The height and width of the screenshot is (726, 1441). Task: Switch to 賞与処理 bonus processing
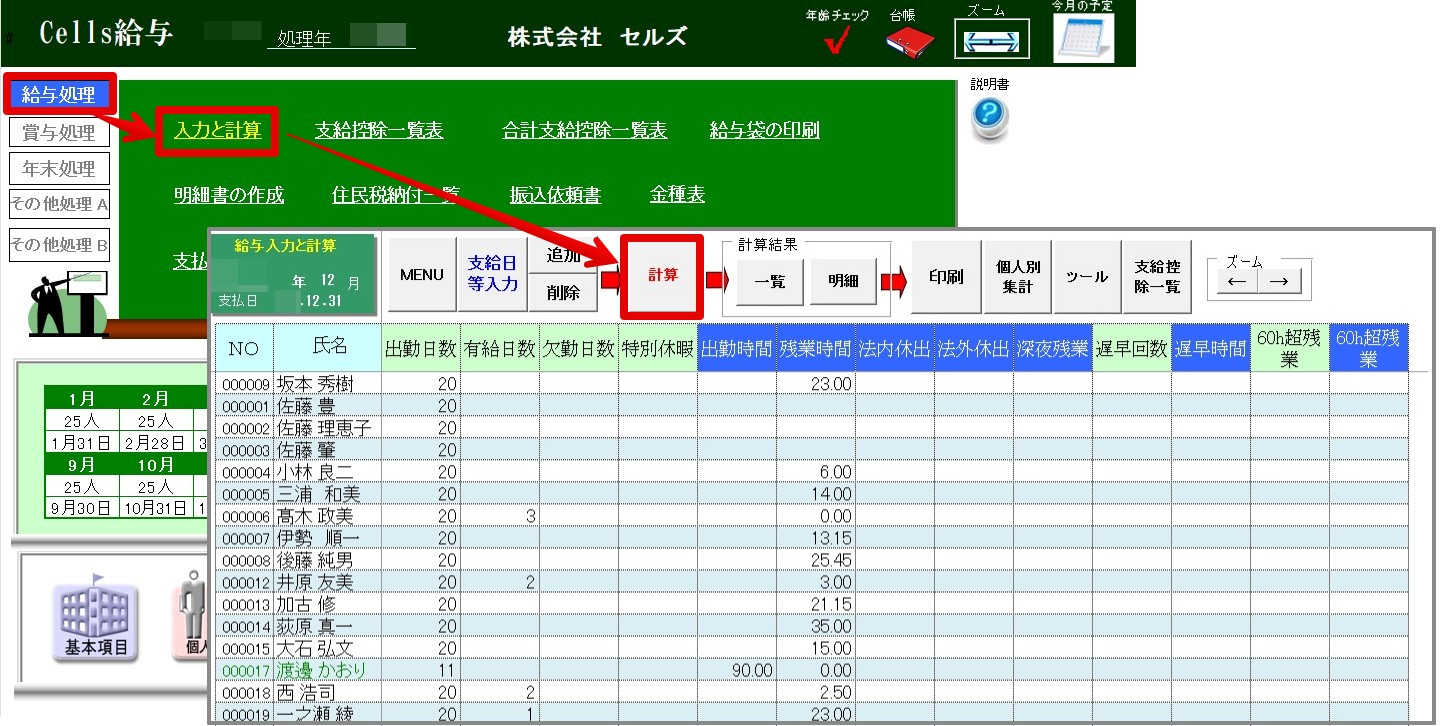coord(58,131)
